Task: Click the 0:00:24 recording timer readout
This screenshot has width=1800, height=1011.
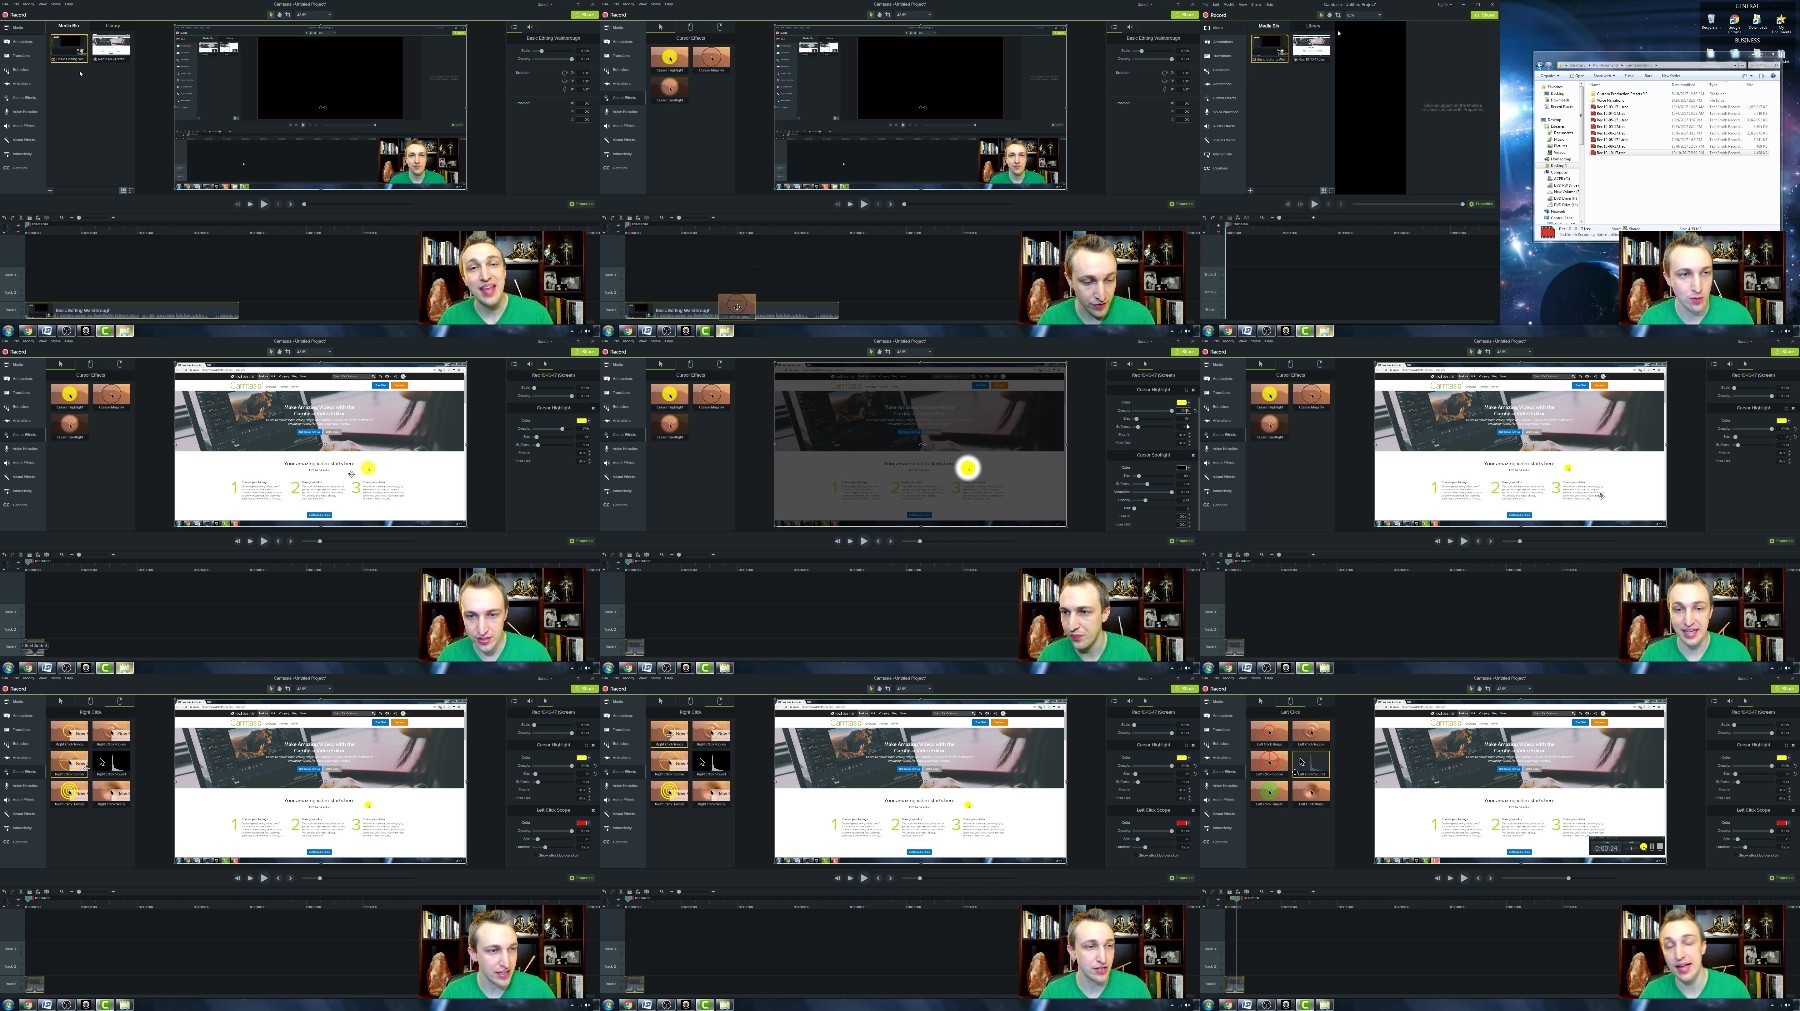Action: [1606, 848]
